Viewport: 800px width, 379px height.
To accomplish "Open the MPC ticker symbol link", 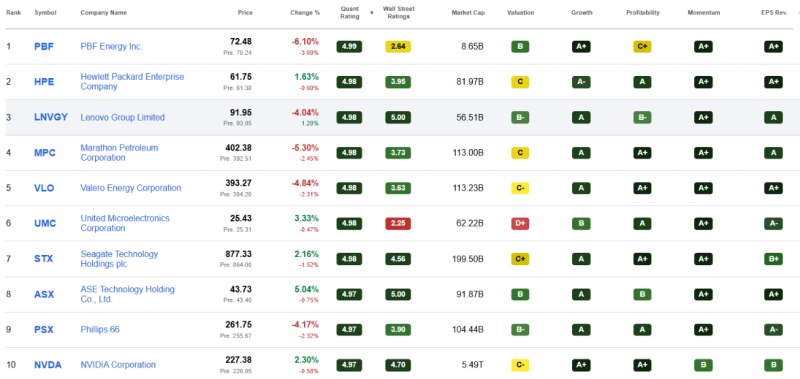I will click(45, 153).
